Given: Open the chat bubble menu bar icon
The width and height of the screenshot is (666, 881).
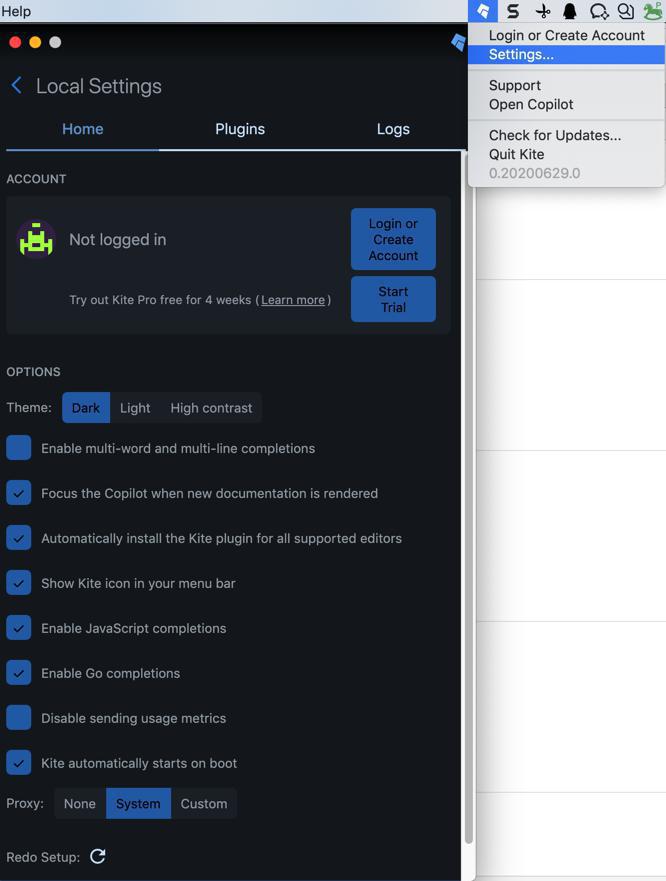Looking at the screenshot, I should (x=599, y=11).
